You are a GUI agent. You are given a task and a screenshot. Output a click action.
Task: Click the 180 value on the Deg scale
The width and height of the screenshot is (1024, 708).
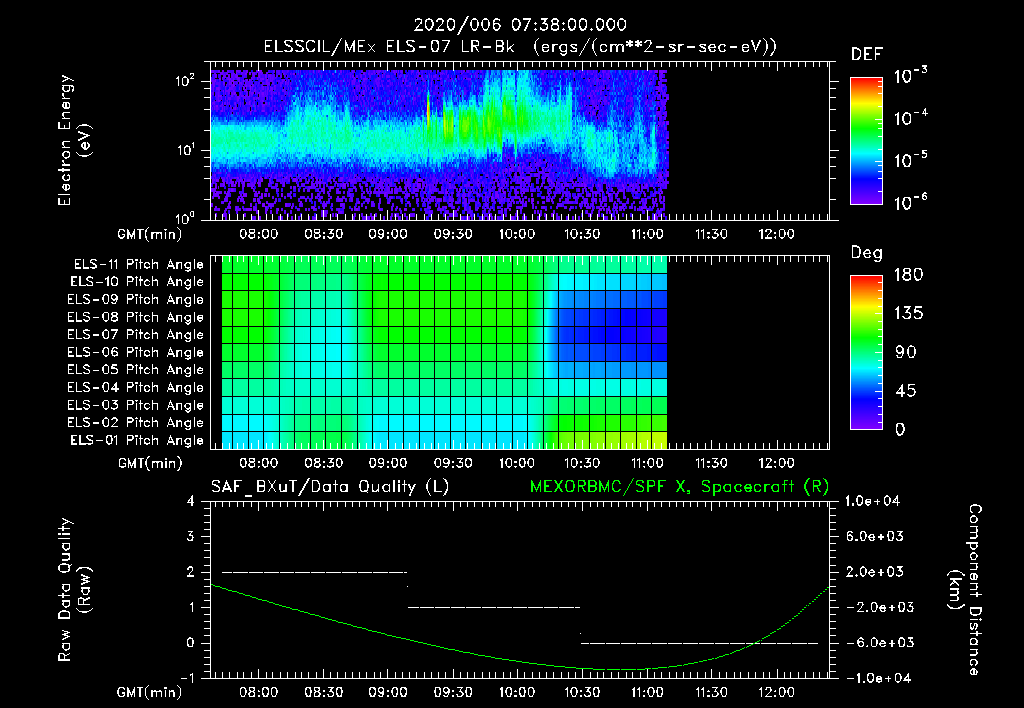click(x=908, y=275)
